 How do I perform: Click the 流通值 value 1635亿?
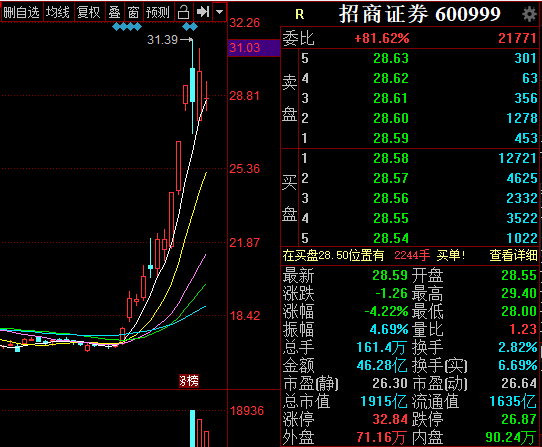coord(513,401)
